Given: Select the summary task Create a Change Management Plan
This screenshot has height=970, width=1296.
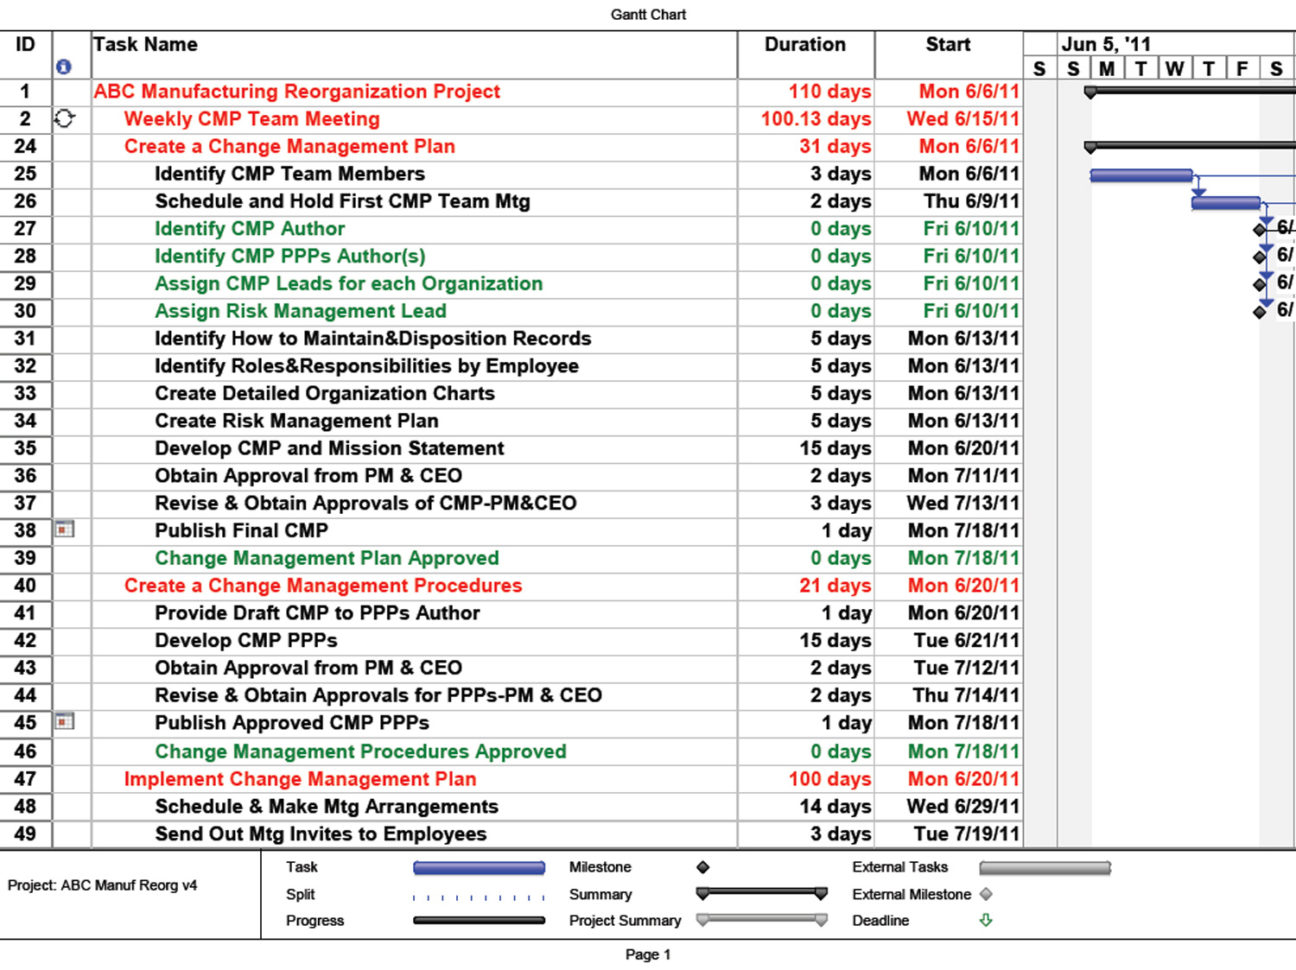Looking at the screenshot, I should [290, 146].
